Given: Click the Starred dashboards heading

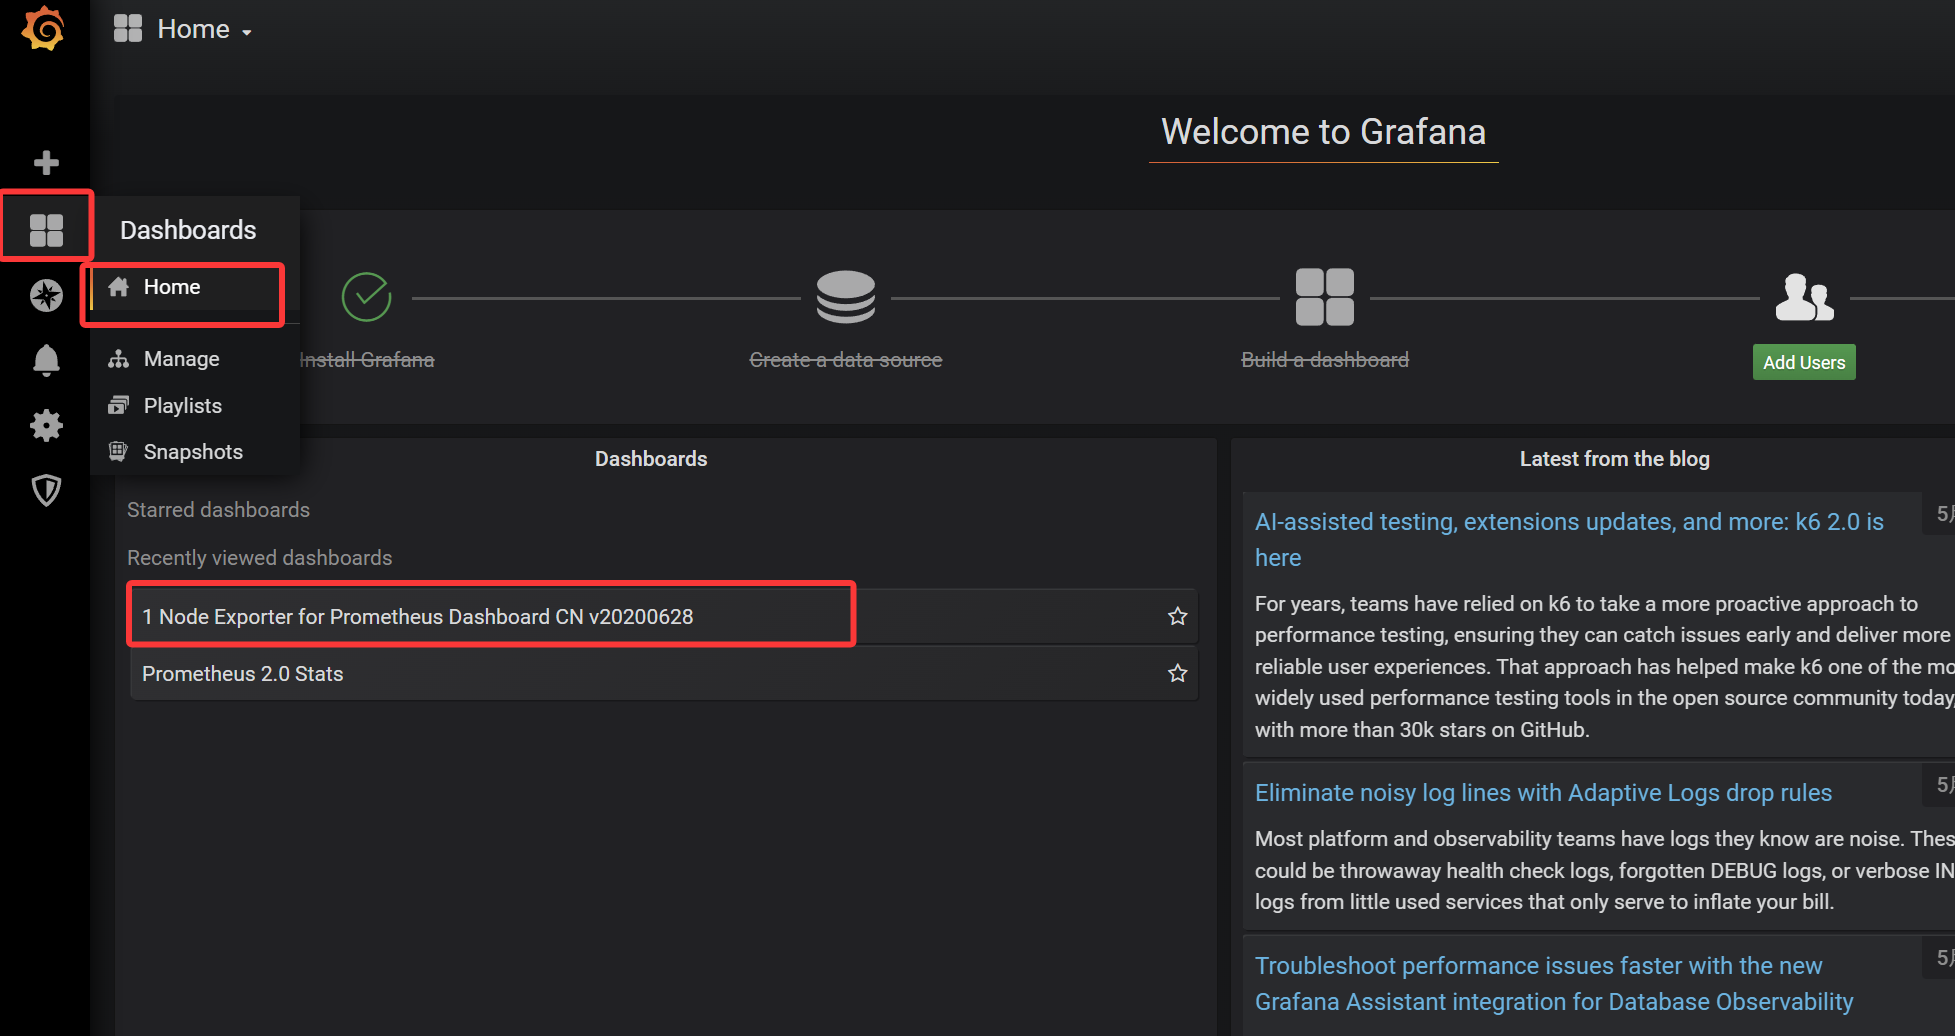Looking at the screenshot, I should (218, 510).
